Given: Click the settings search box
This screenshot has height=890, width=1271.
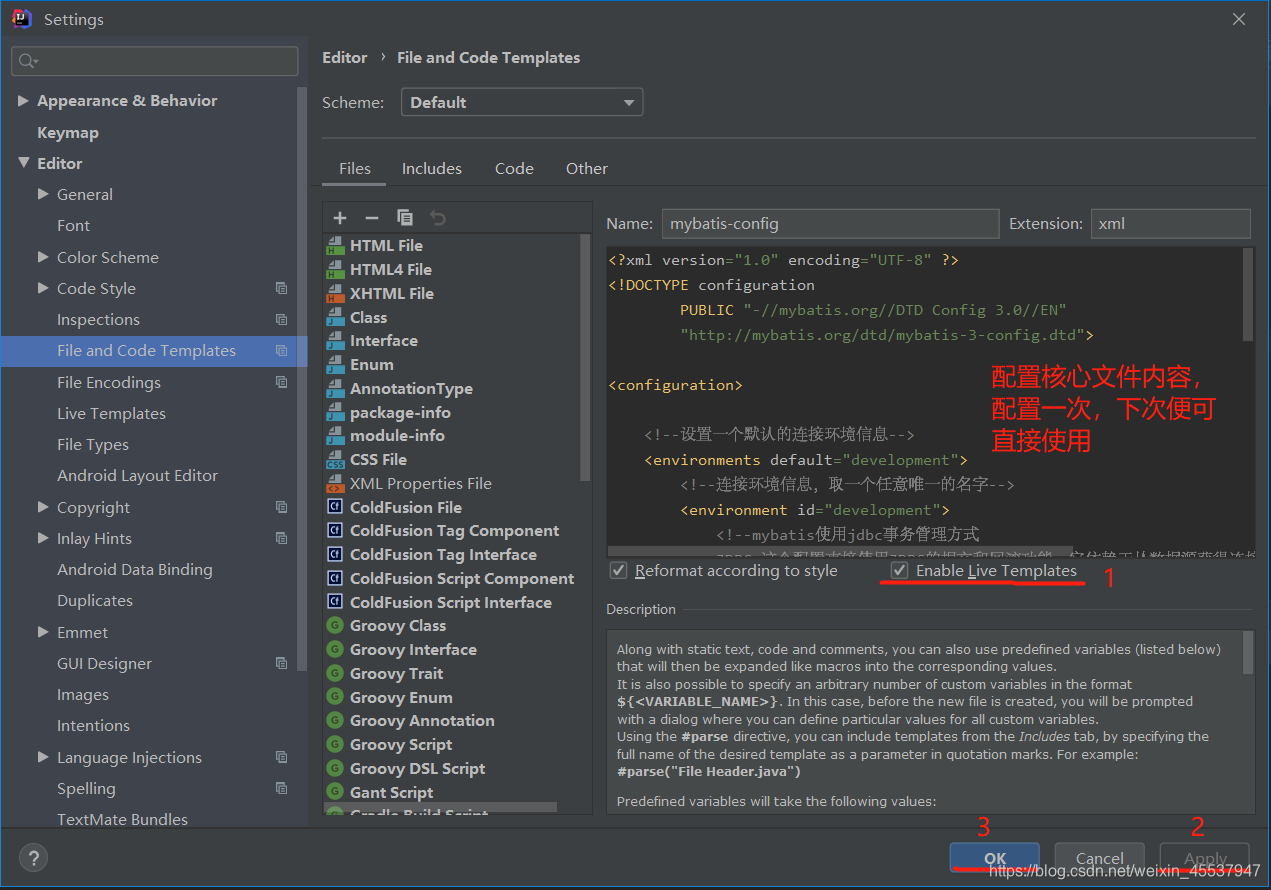Looking at the screenshot, I should tap(155, 61).
